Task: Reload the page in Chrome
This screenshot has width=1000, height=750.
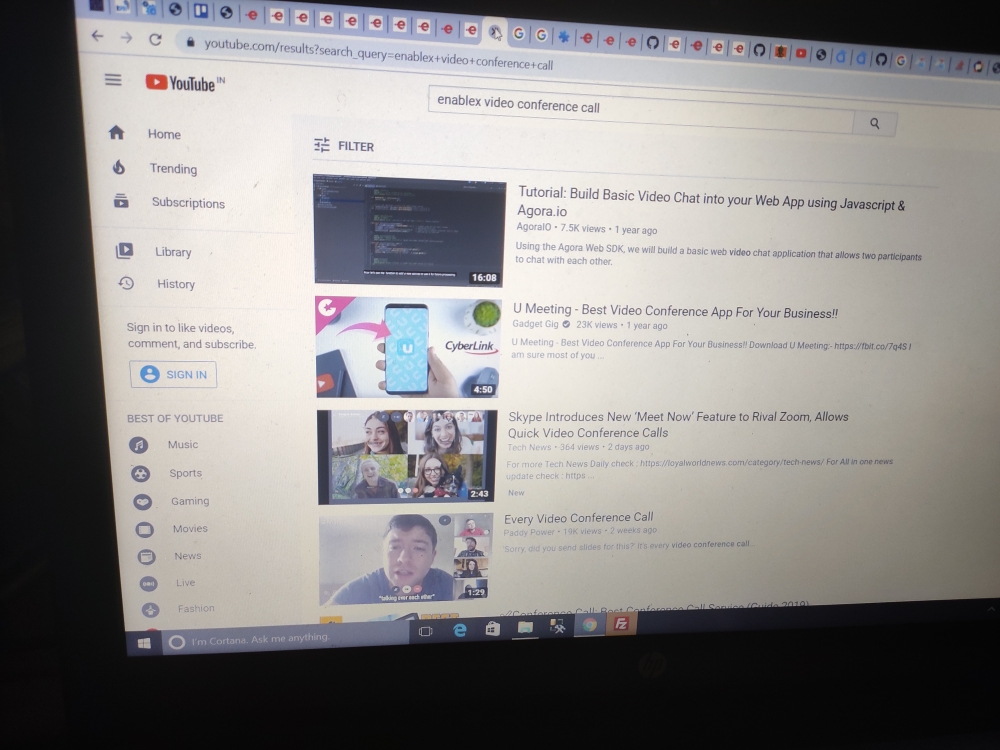Action: (x=155, y=39)
